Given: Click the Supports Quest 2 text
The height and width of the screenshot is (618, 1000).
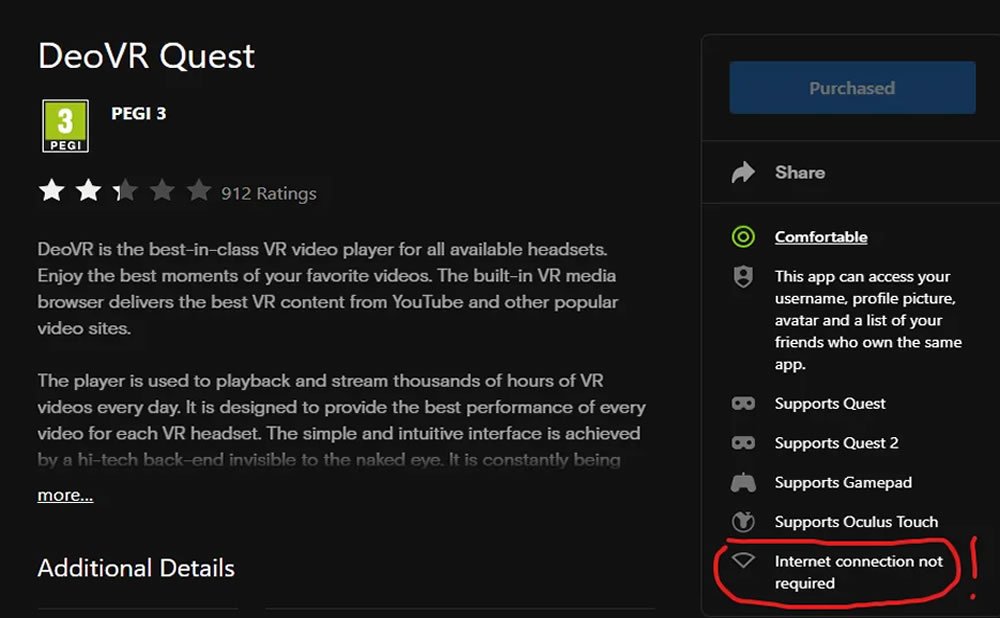Looking at the screenshot, I should (836, 443).
